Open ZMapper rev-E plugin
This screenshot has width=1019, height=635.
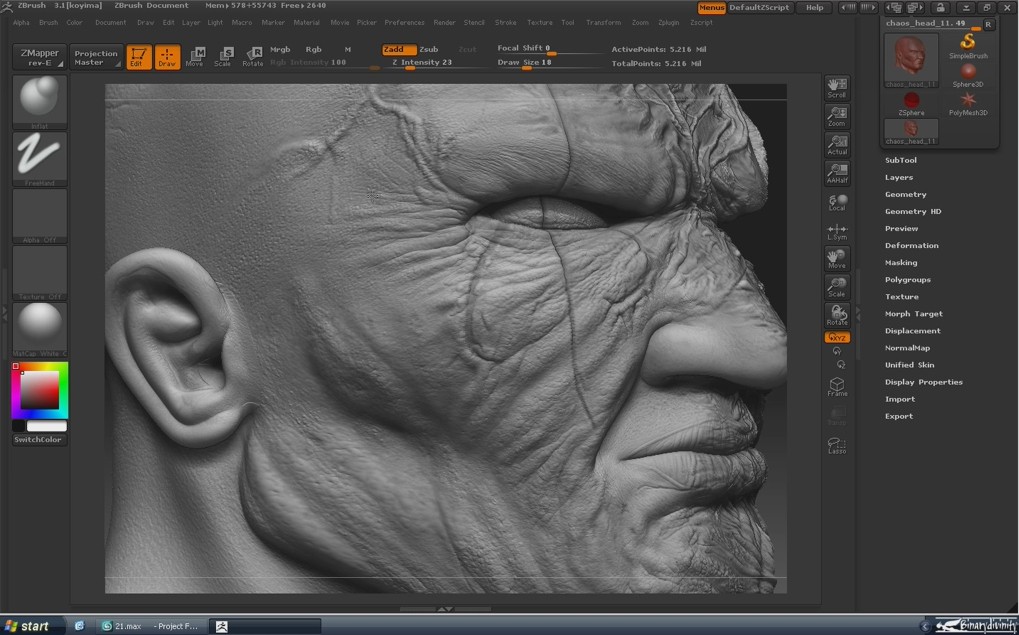[x=40, y=57]
